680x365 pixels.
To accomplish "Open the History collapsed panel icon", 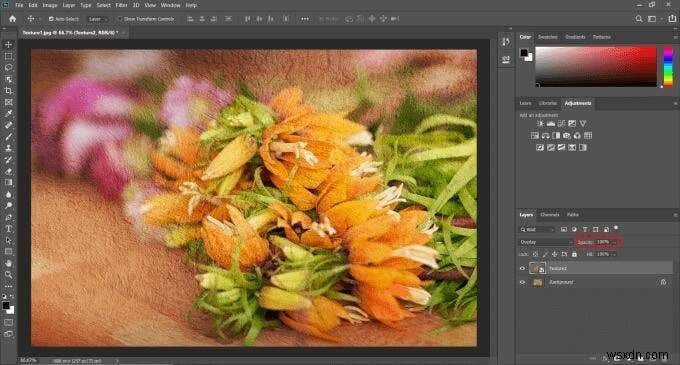I will pos(506,42).
